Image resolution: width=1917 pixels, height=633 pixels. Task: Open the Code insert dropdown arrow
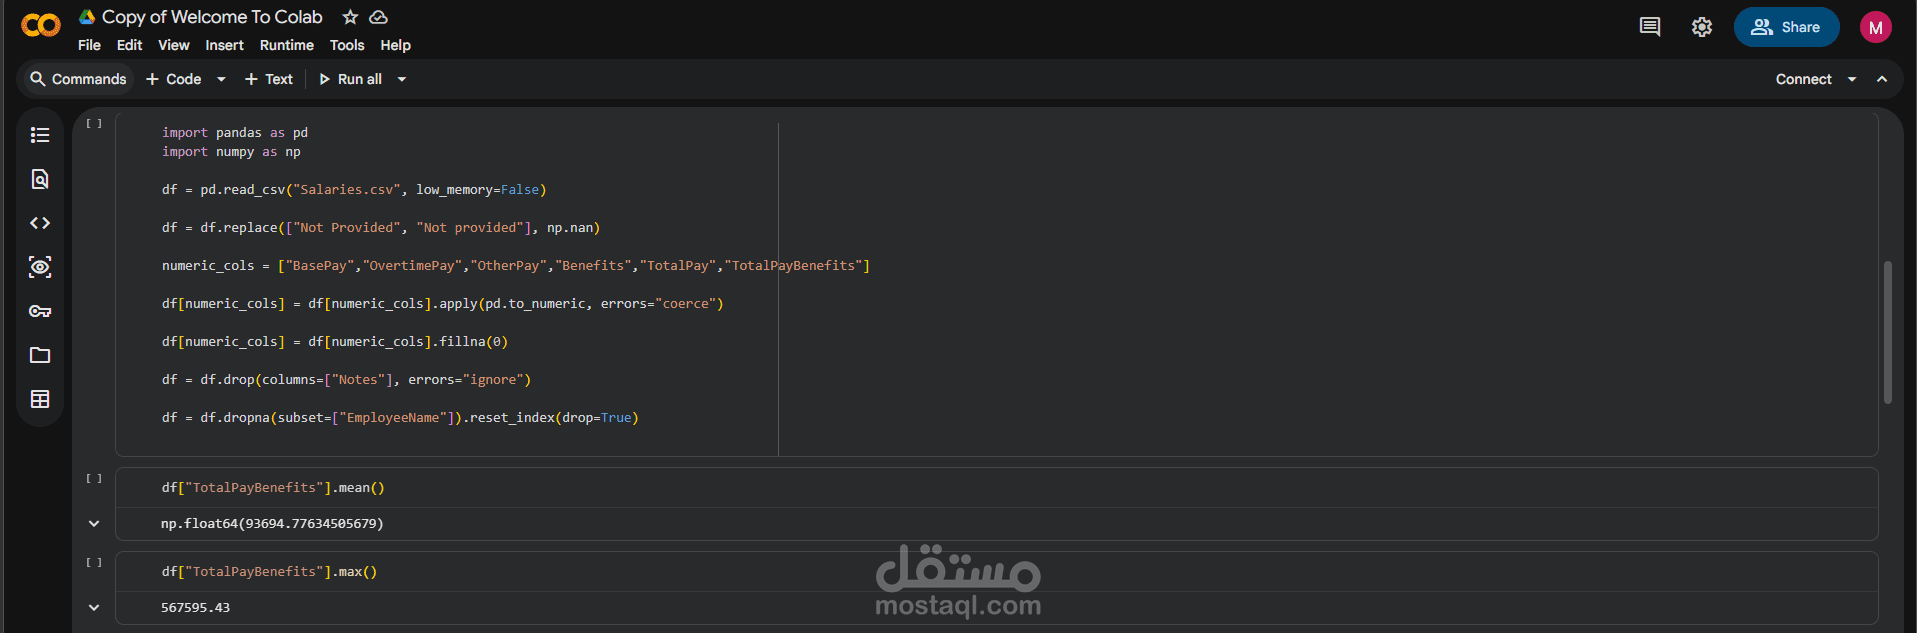click(x=221, y=79)
